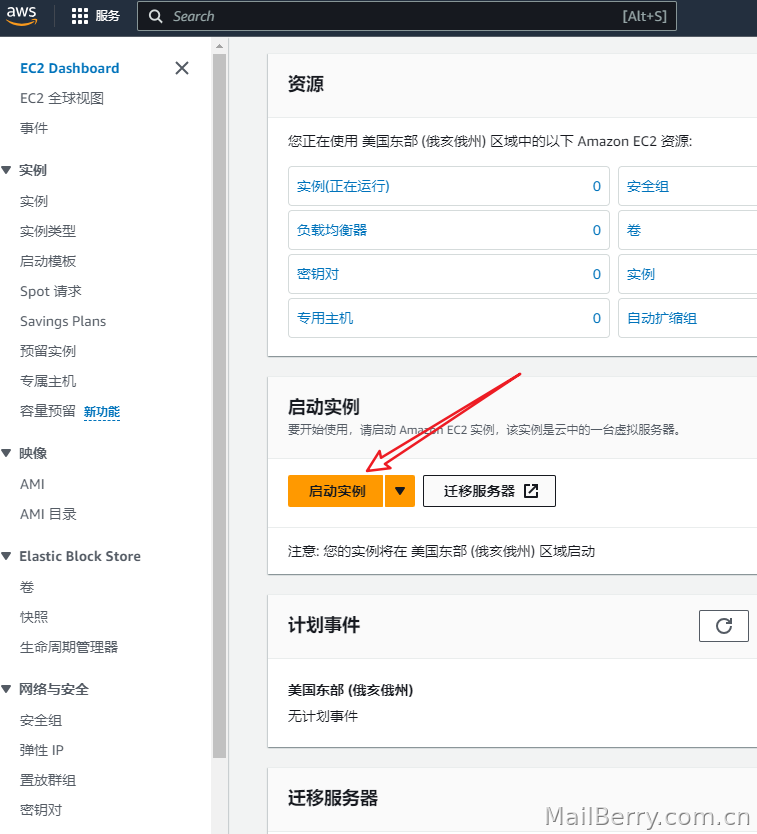Collapse the 网络与安全 section

pyautogui.click(x=6, y=689)
